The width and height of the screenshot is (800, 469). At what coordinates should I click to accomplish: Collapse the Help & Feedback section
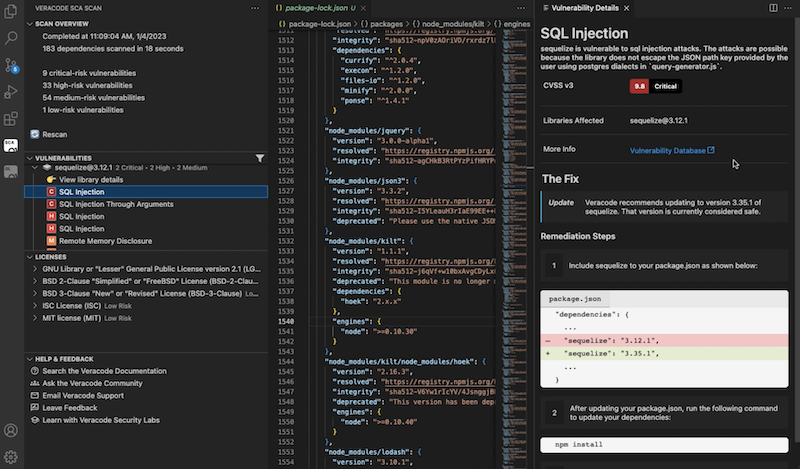point(30,359)
